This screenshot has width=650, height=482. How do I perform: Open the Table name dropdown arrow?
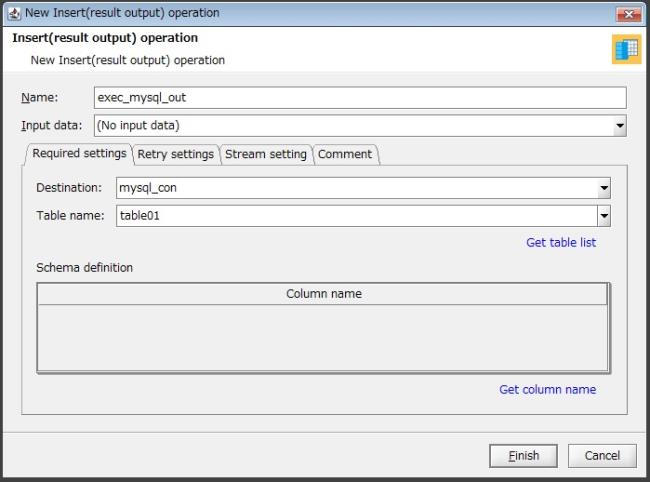click(x=604, y=216)
